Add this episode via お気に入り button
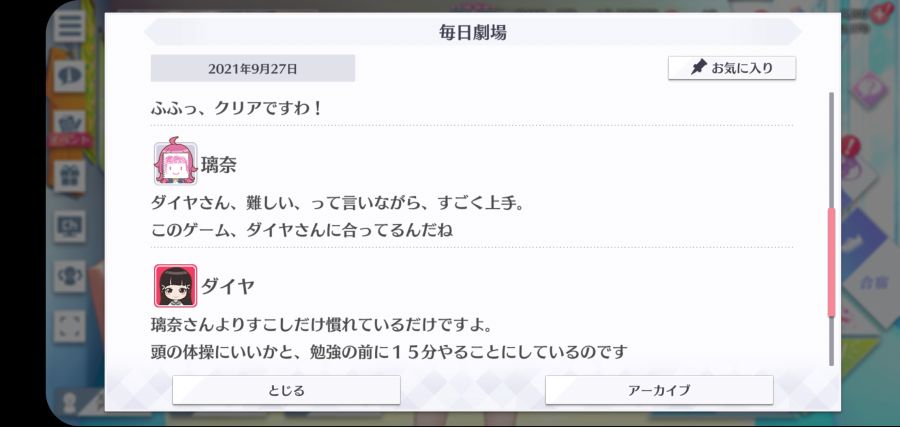 click(732, 68)
